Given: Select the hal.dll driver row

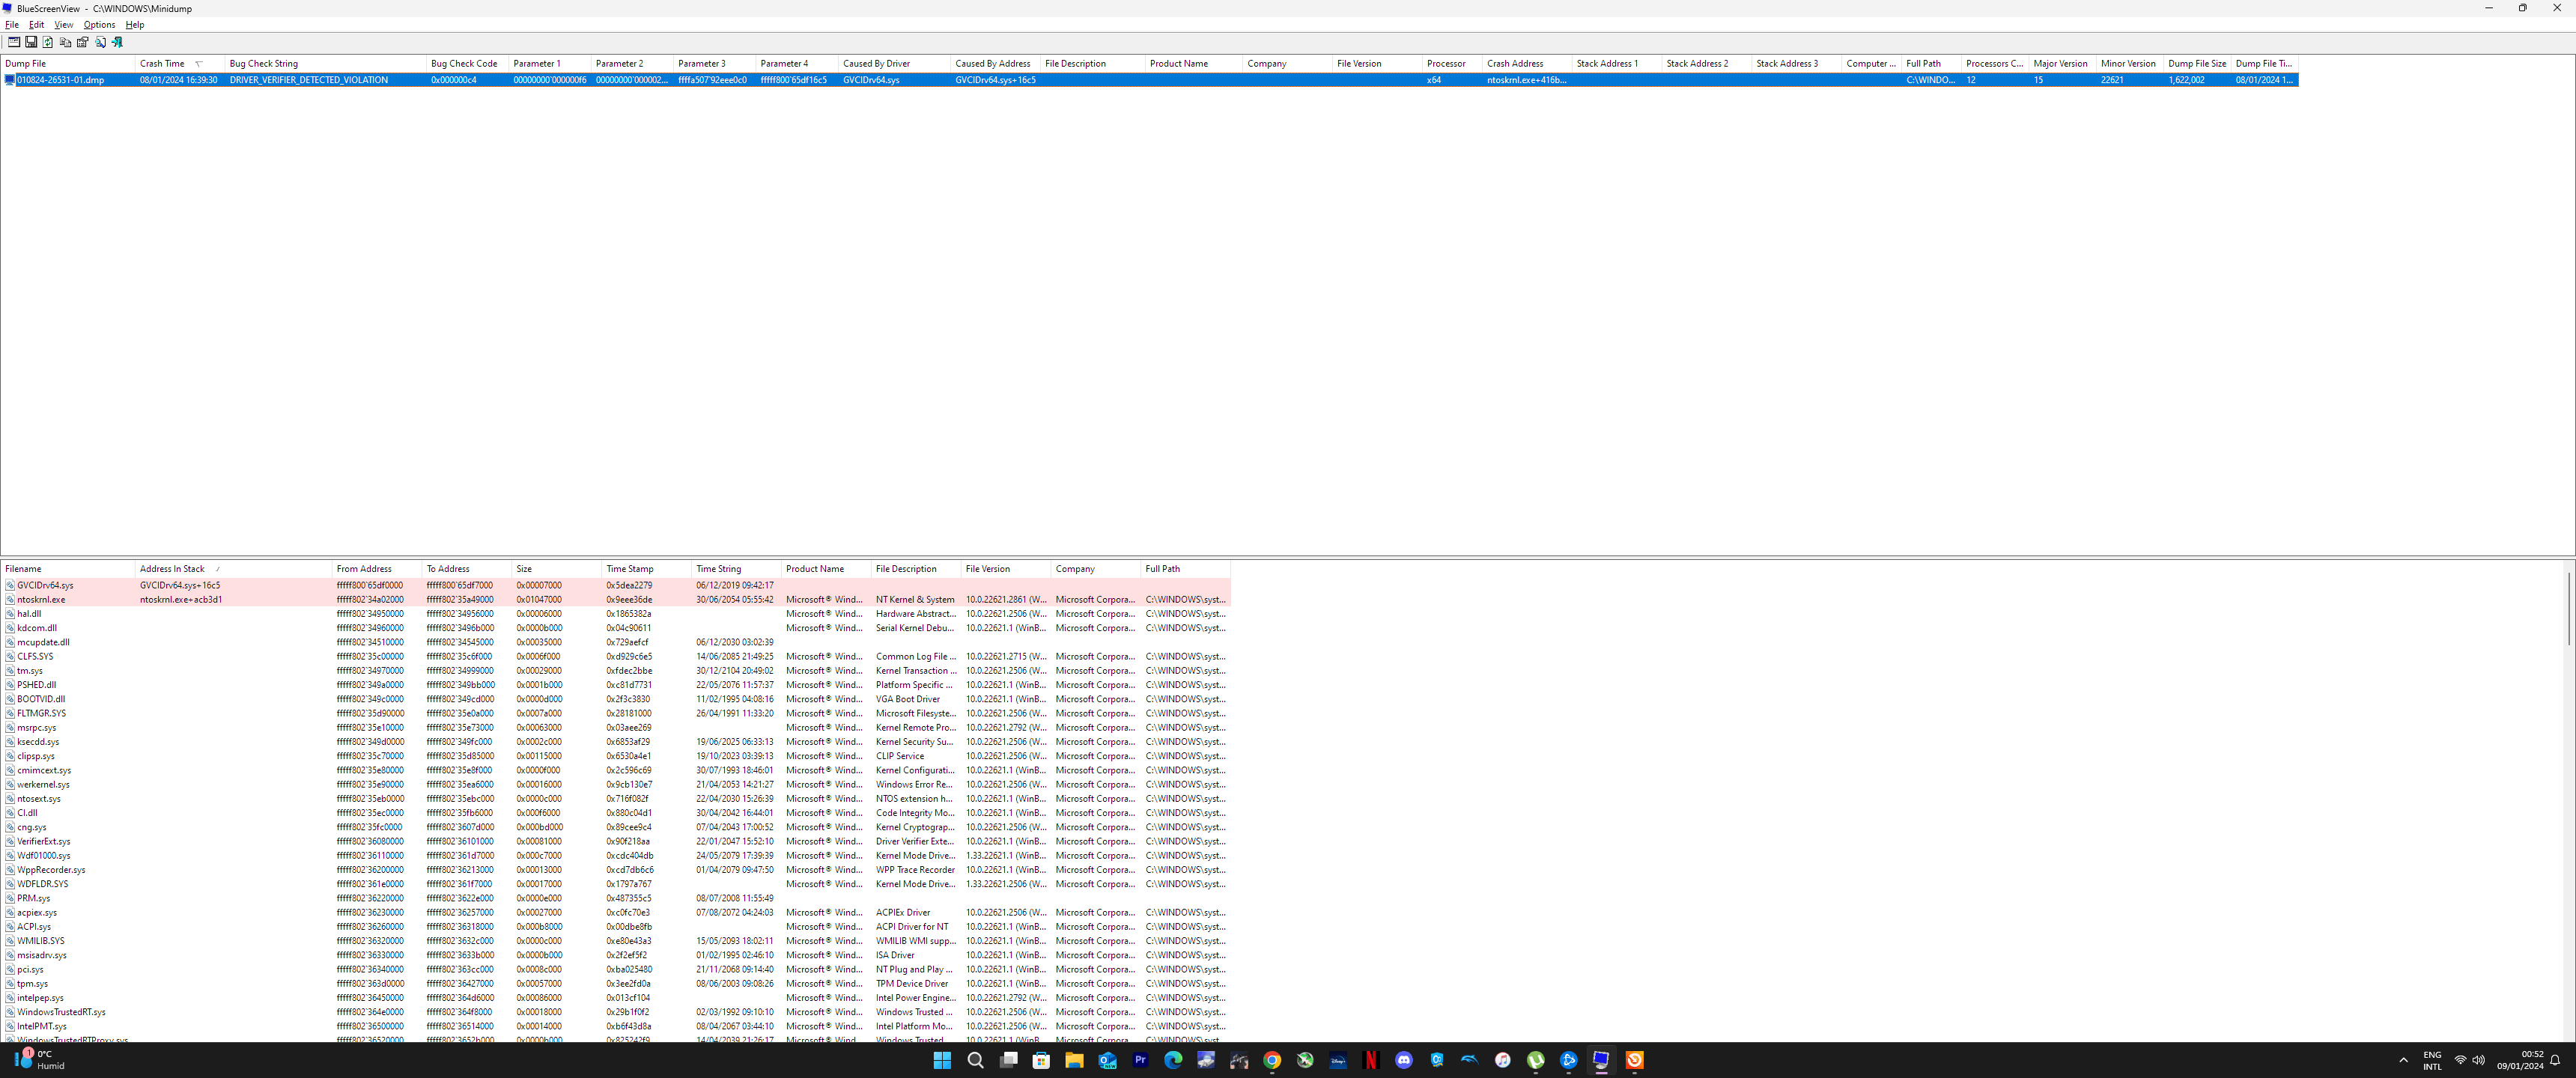Looking at the screenshot, I should (x=616, y=614).
